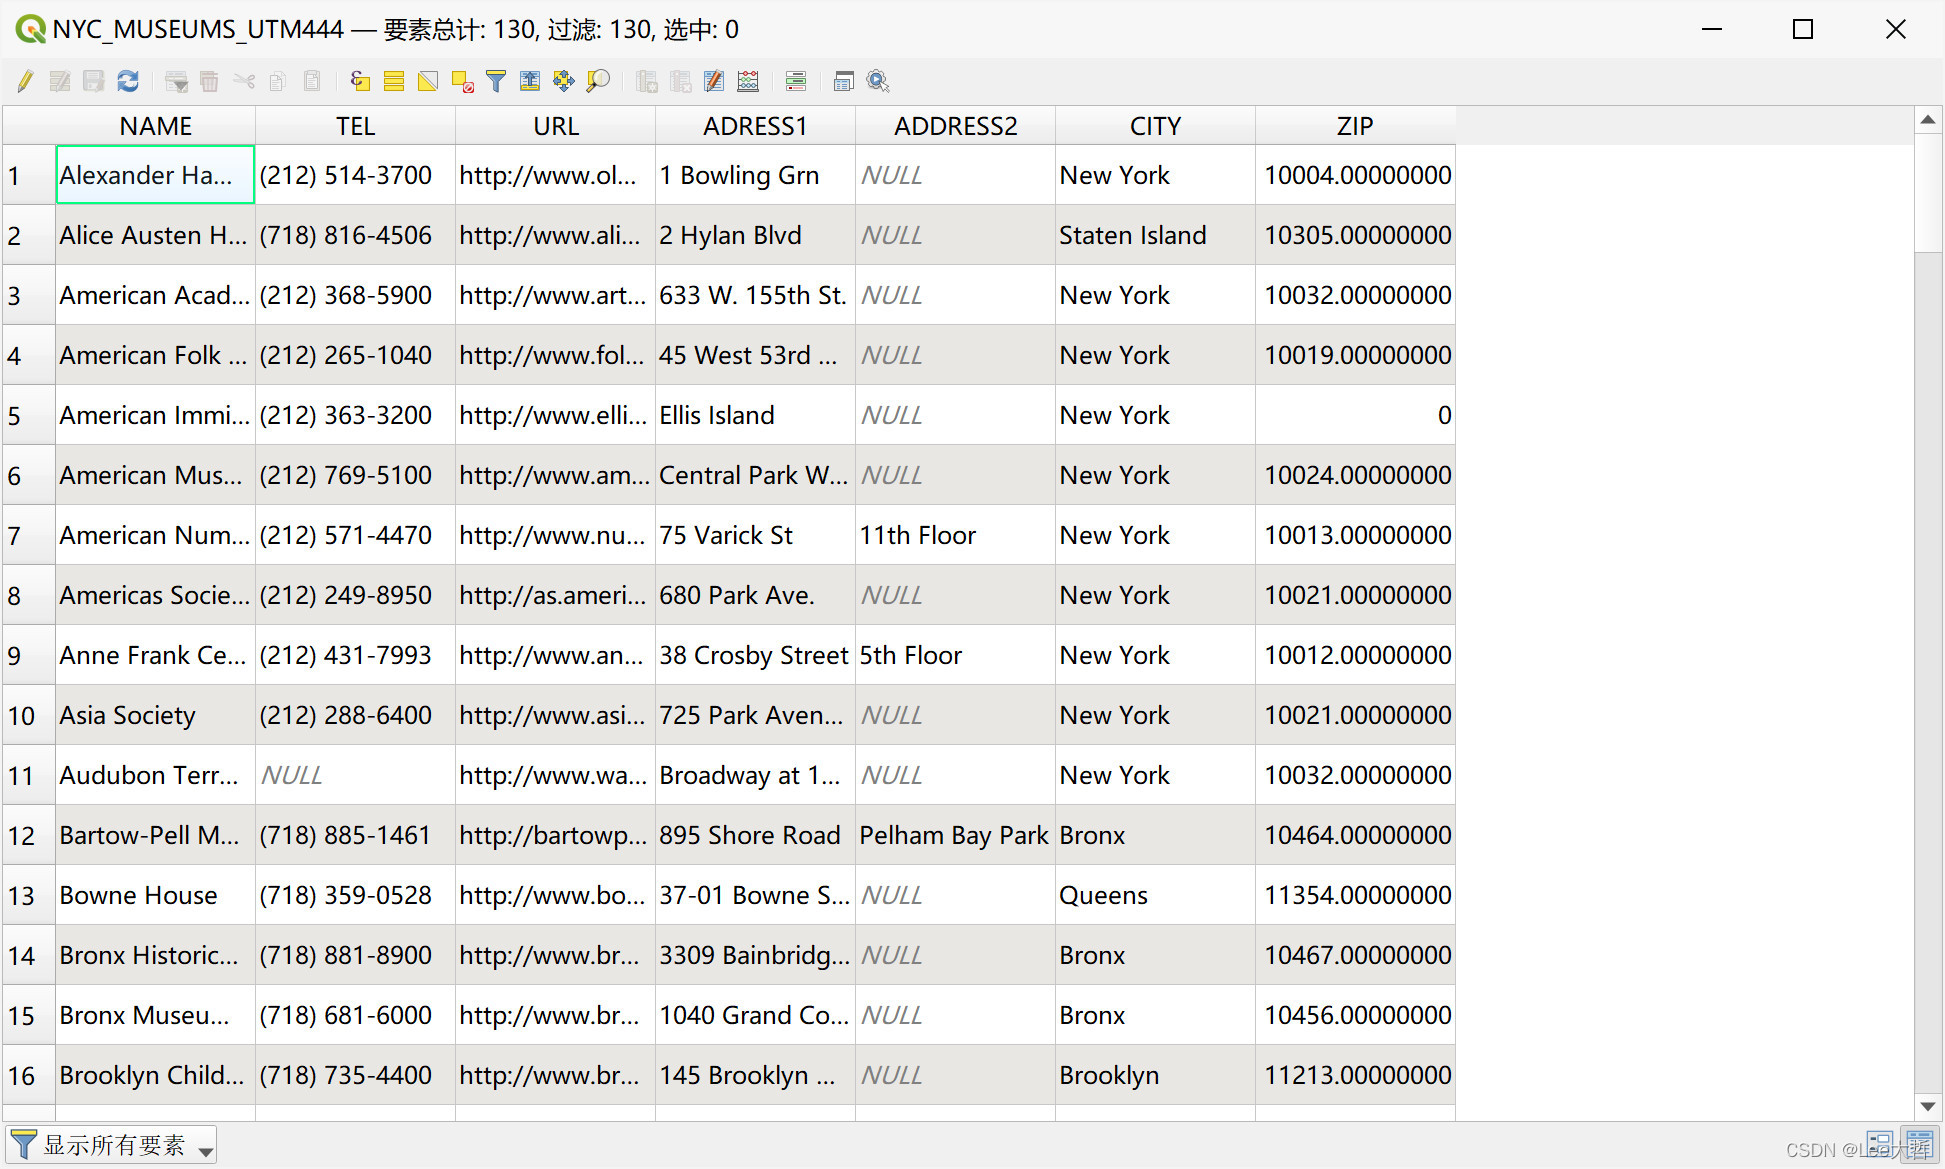The width and height of the screenshot is (1945, 1169).
Task: Switch to table view
Action: point(1919,1144)
